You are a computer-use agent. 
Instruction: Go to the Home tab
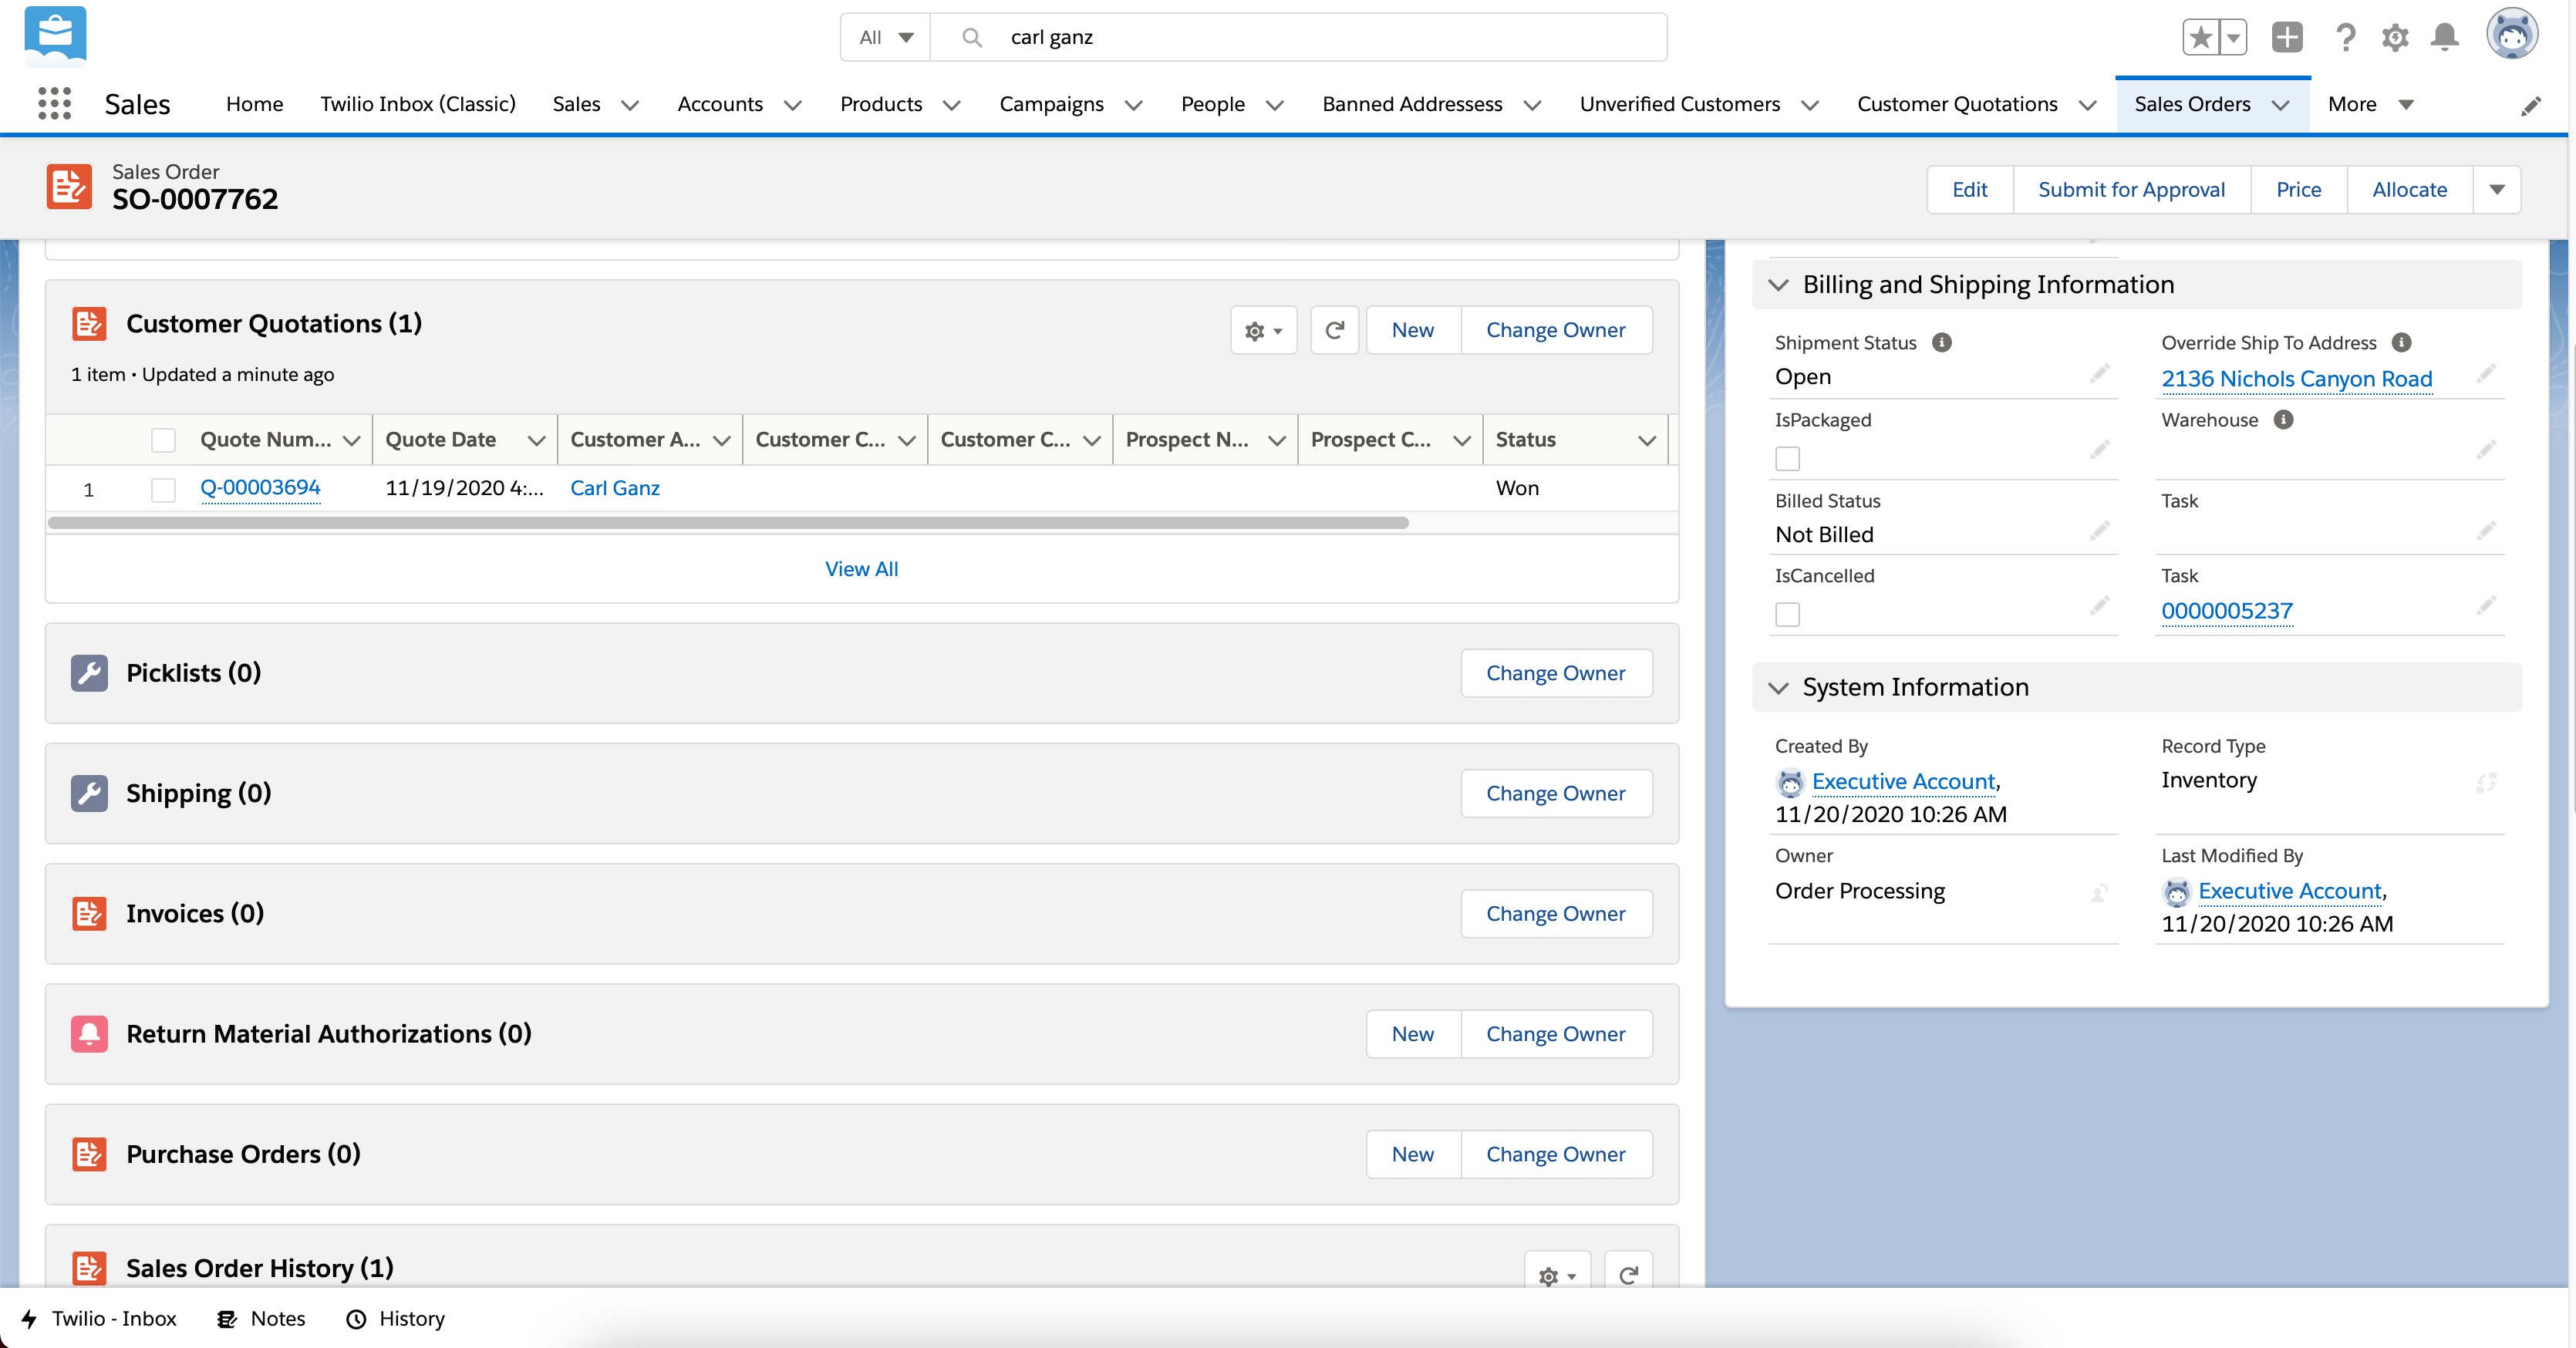(x=254, y=104)
